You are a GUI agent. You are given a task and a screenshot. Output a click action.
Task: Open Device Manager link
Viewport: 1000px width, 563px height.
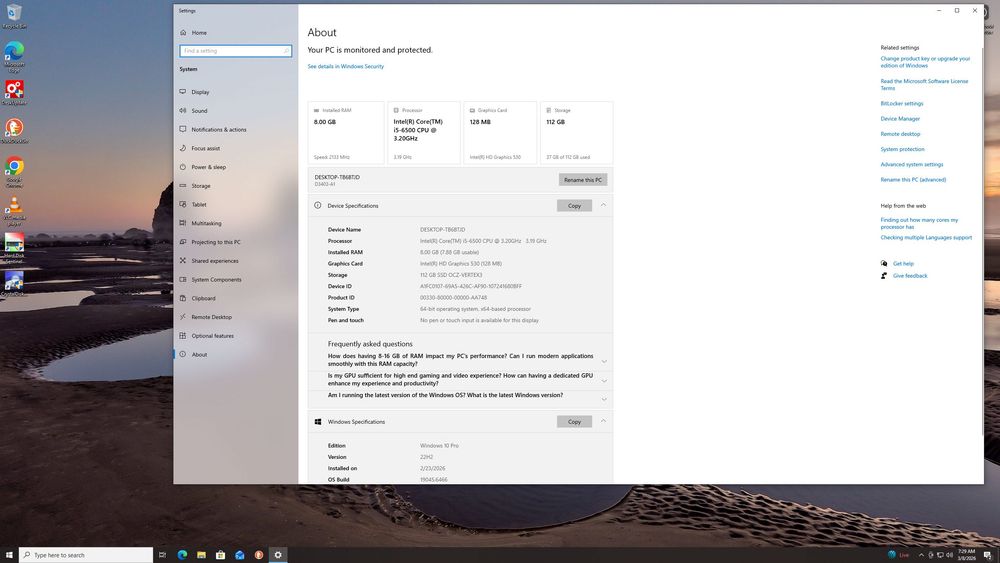coord(900,119)
